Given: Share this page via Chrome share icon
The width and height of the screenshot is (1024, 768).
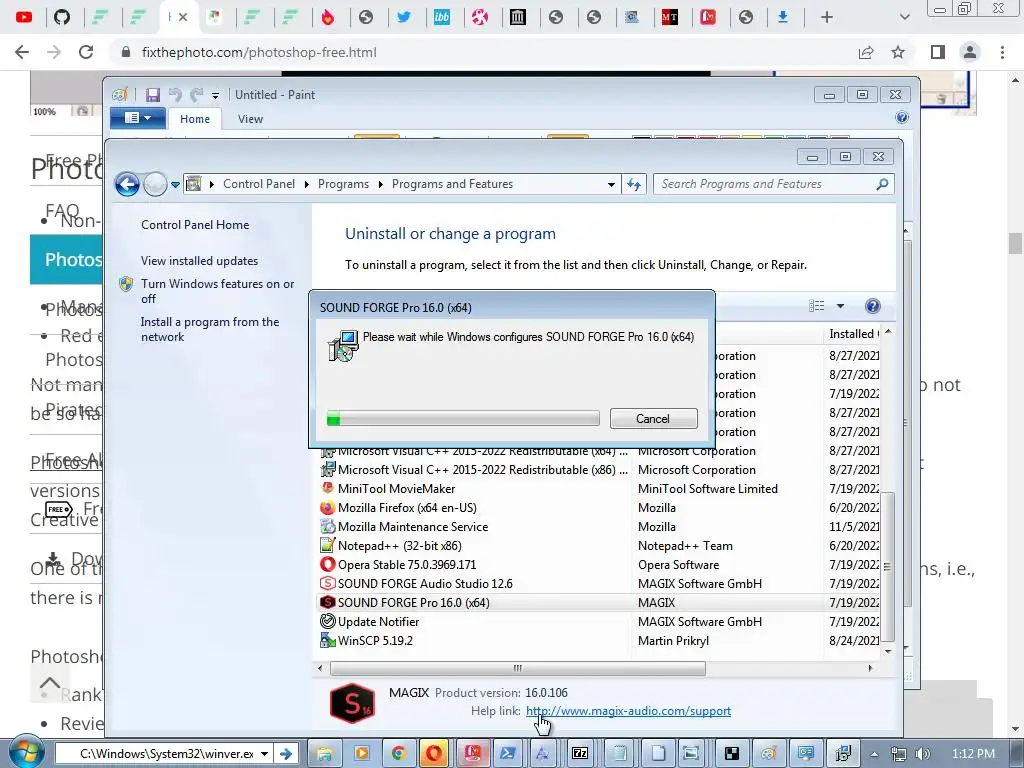Looking at the screenshot, I should click(866, 52).
